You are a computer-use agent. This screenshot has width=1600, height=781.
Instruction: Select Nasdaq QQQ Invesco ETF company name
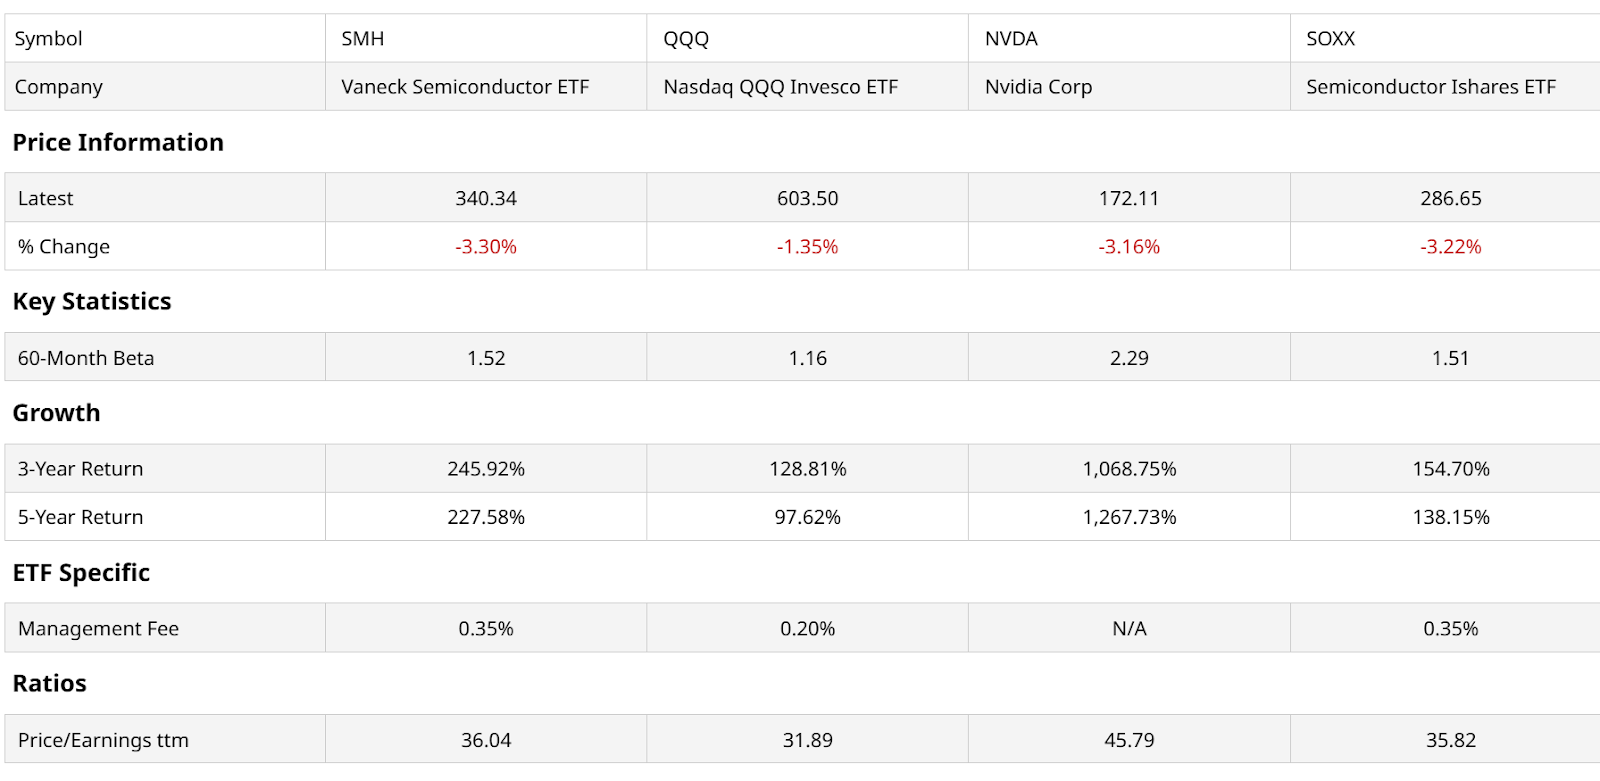click(780, 87)
